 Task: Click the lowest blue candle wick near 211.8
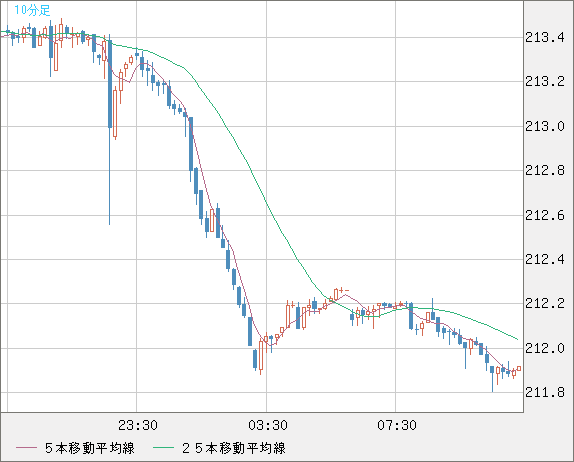click(x=492, y=379)
